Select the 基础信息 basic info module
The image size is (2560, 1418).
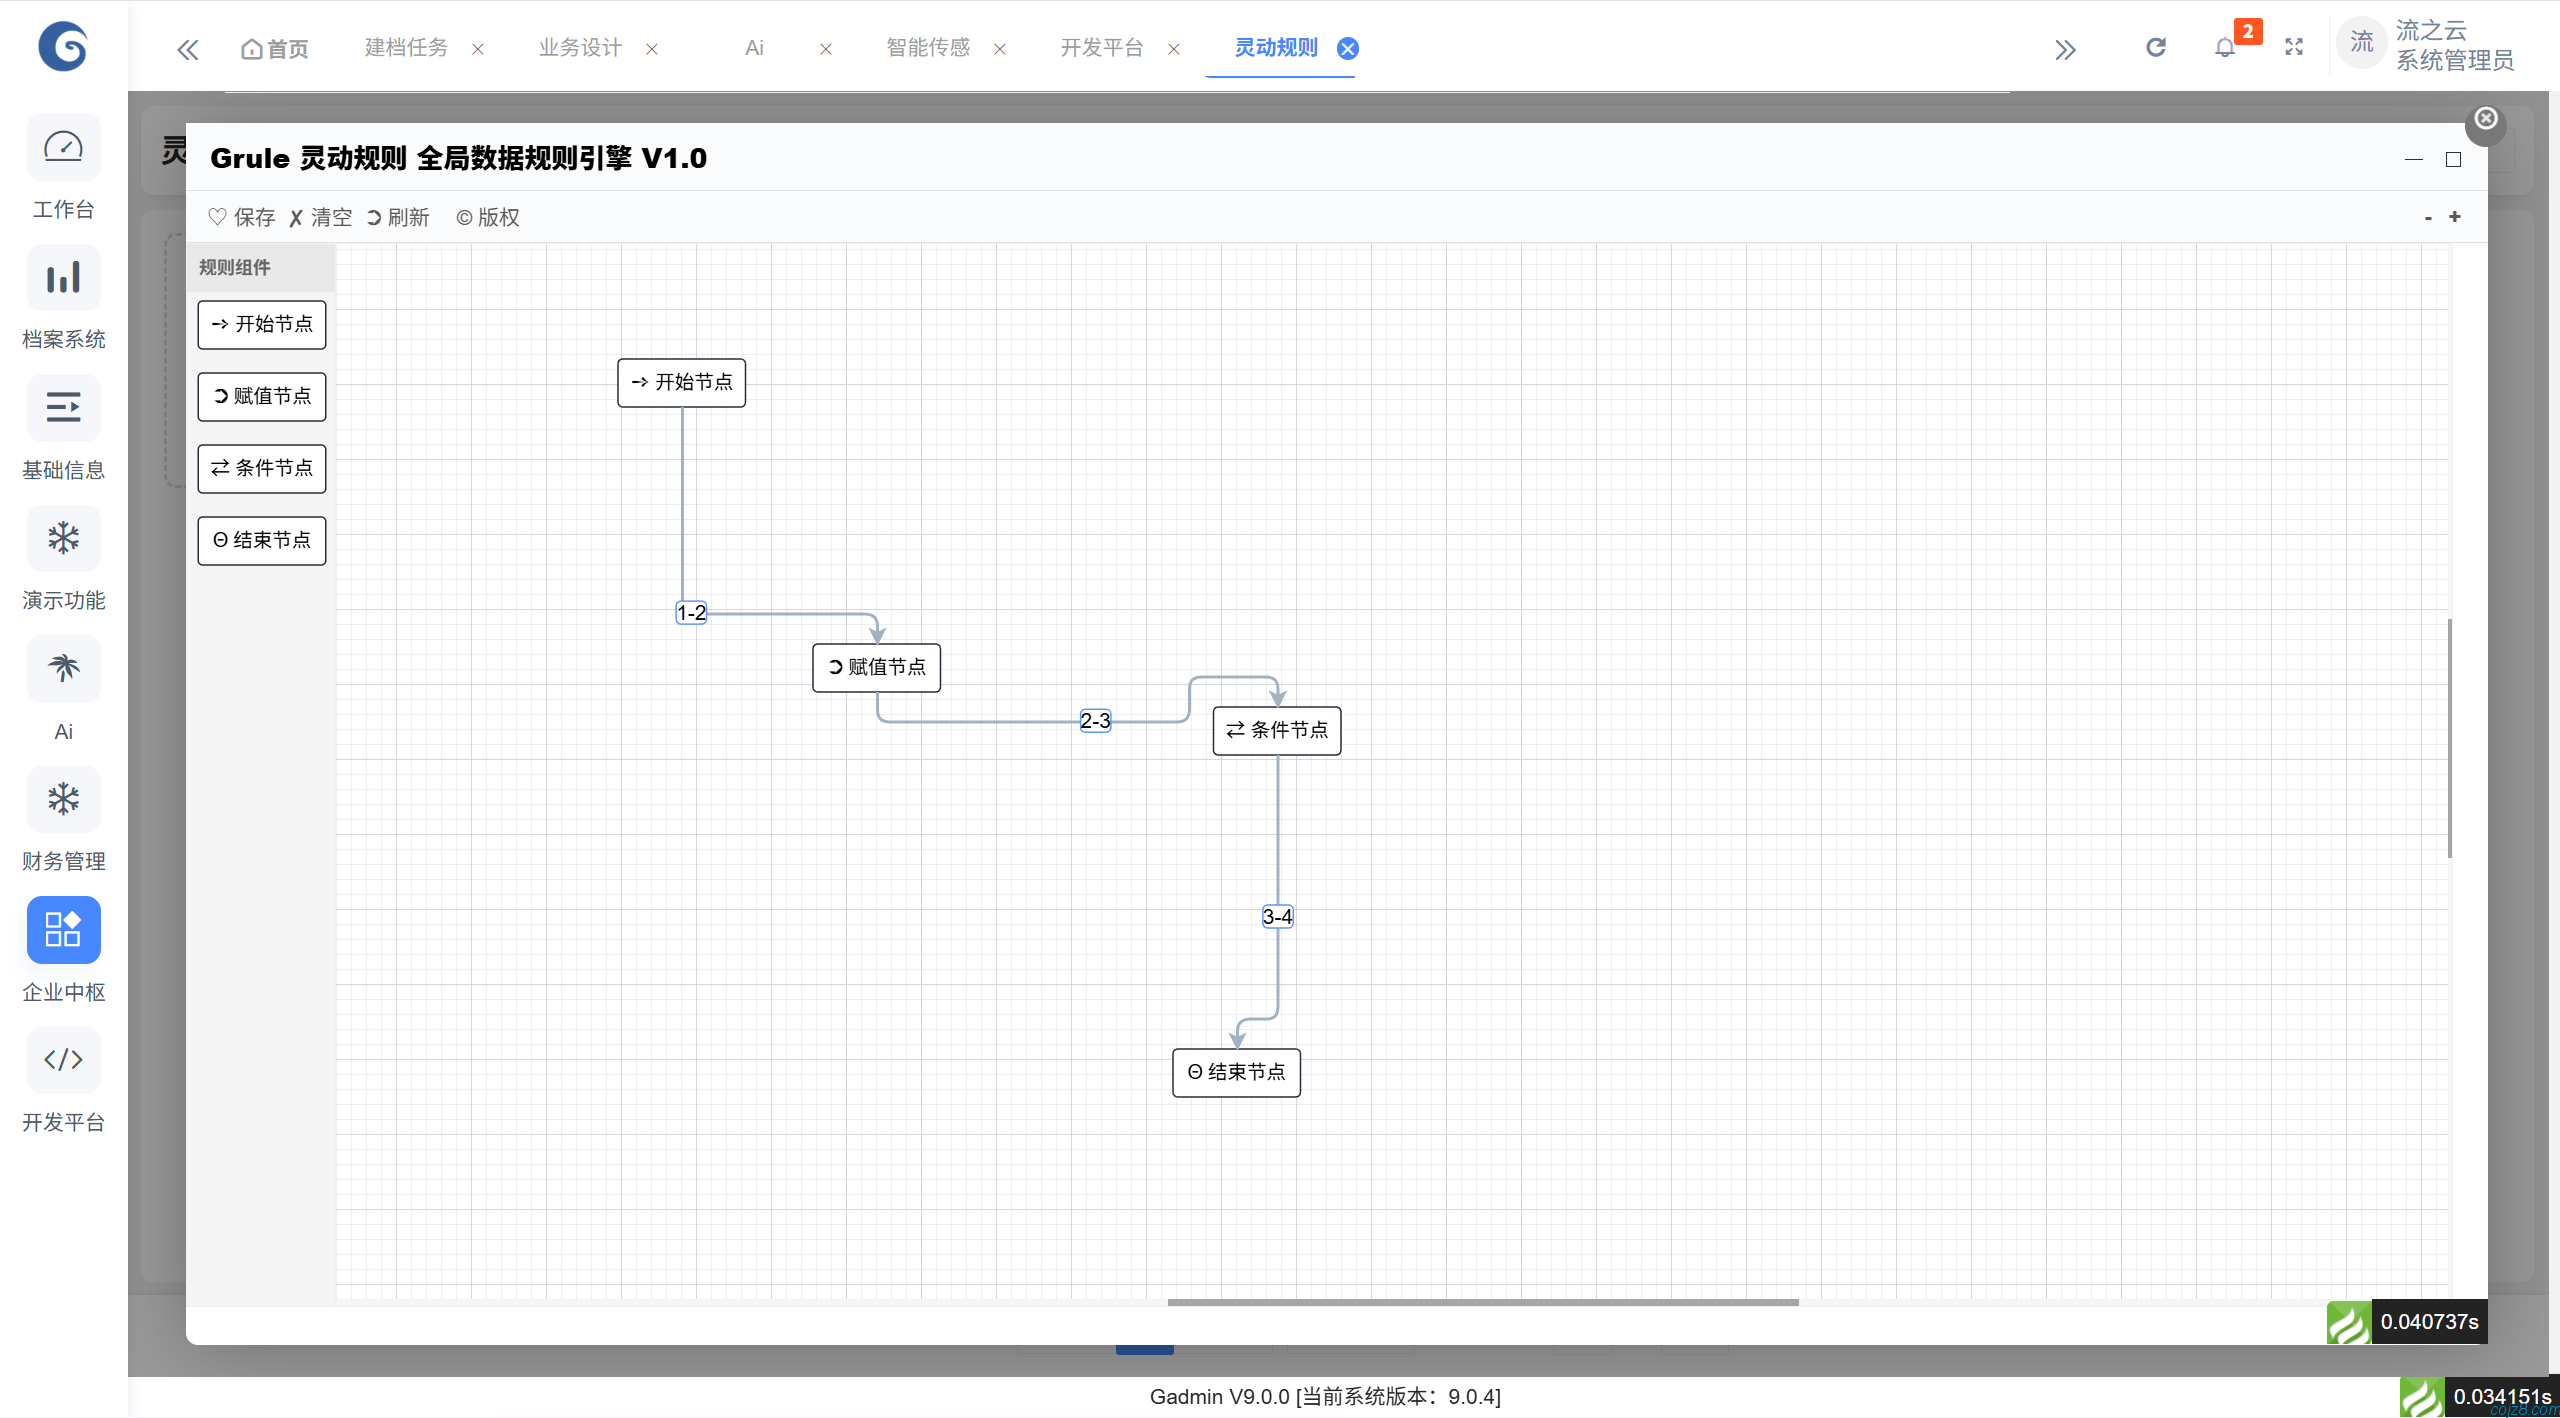(63, 408)
